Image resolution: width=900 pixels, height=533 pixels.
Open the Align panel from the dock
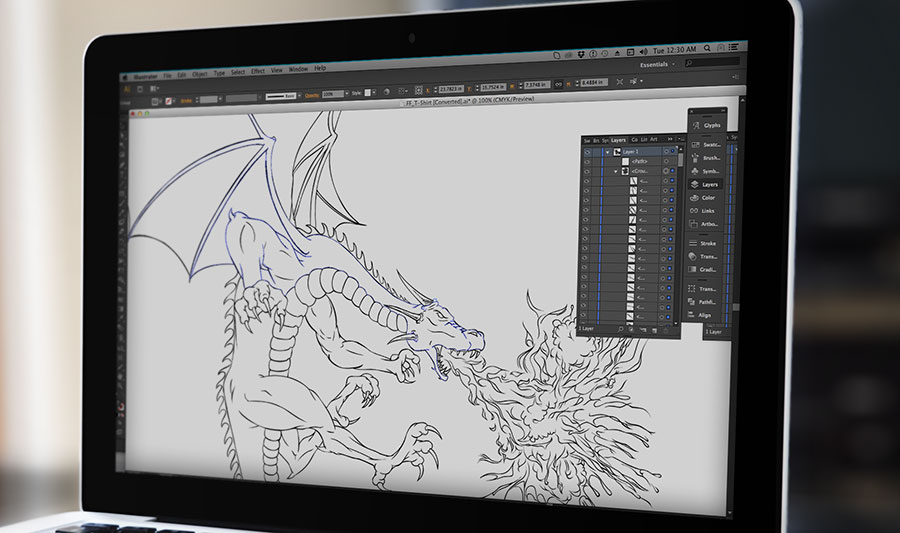(699, 315)
